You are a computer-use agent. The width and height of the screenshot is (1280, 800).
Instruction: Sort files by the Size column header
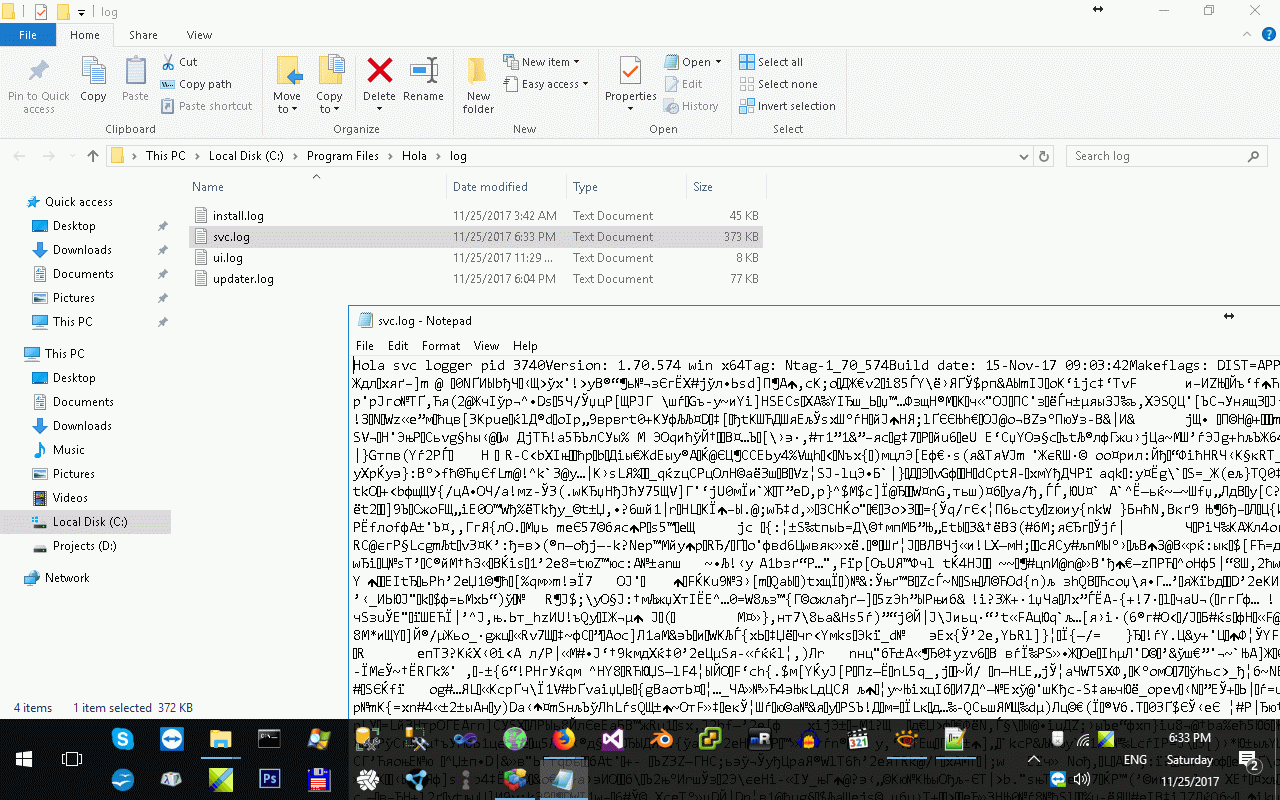coord(703,187)
